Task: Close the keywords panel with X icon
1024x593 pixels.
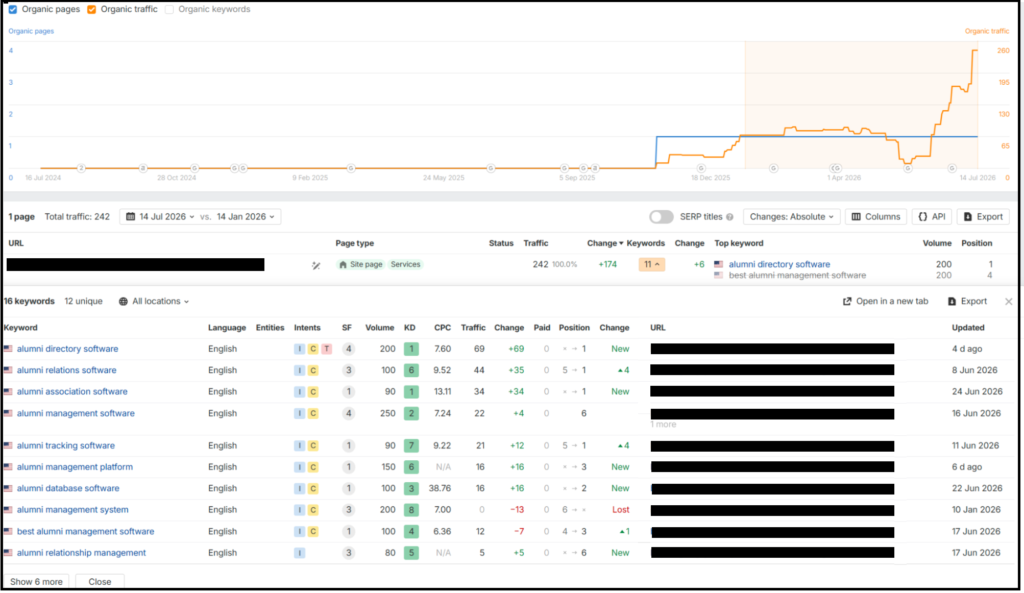Action: tap(1008, 301)
